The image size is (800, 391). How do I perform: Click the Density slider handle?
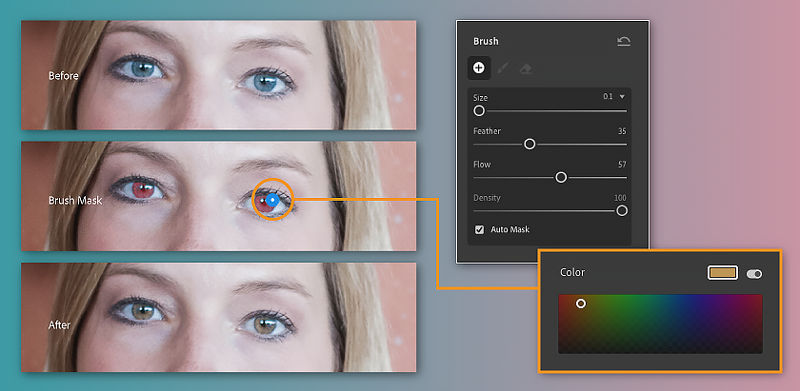click(x=621, y=210)
